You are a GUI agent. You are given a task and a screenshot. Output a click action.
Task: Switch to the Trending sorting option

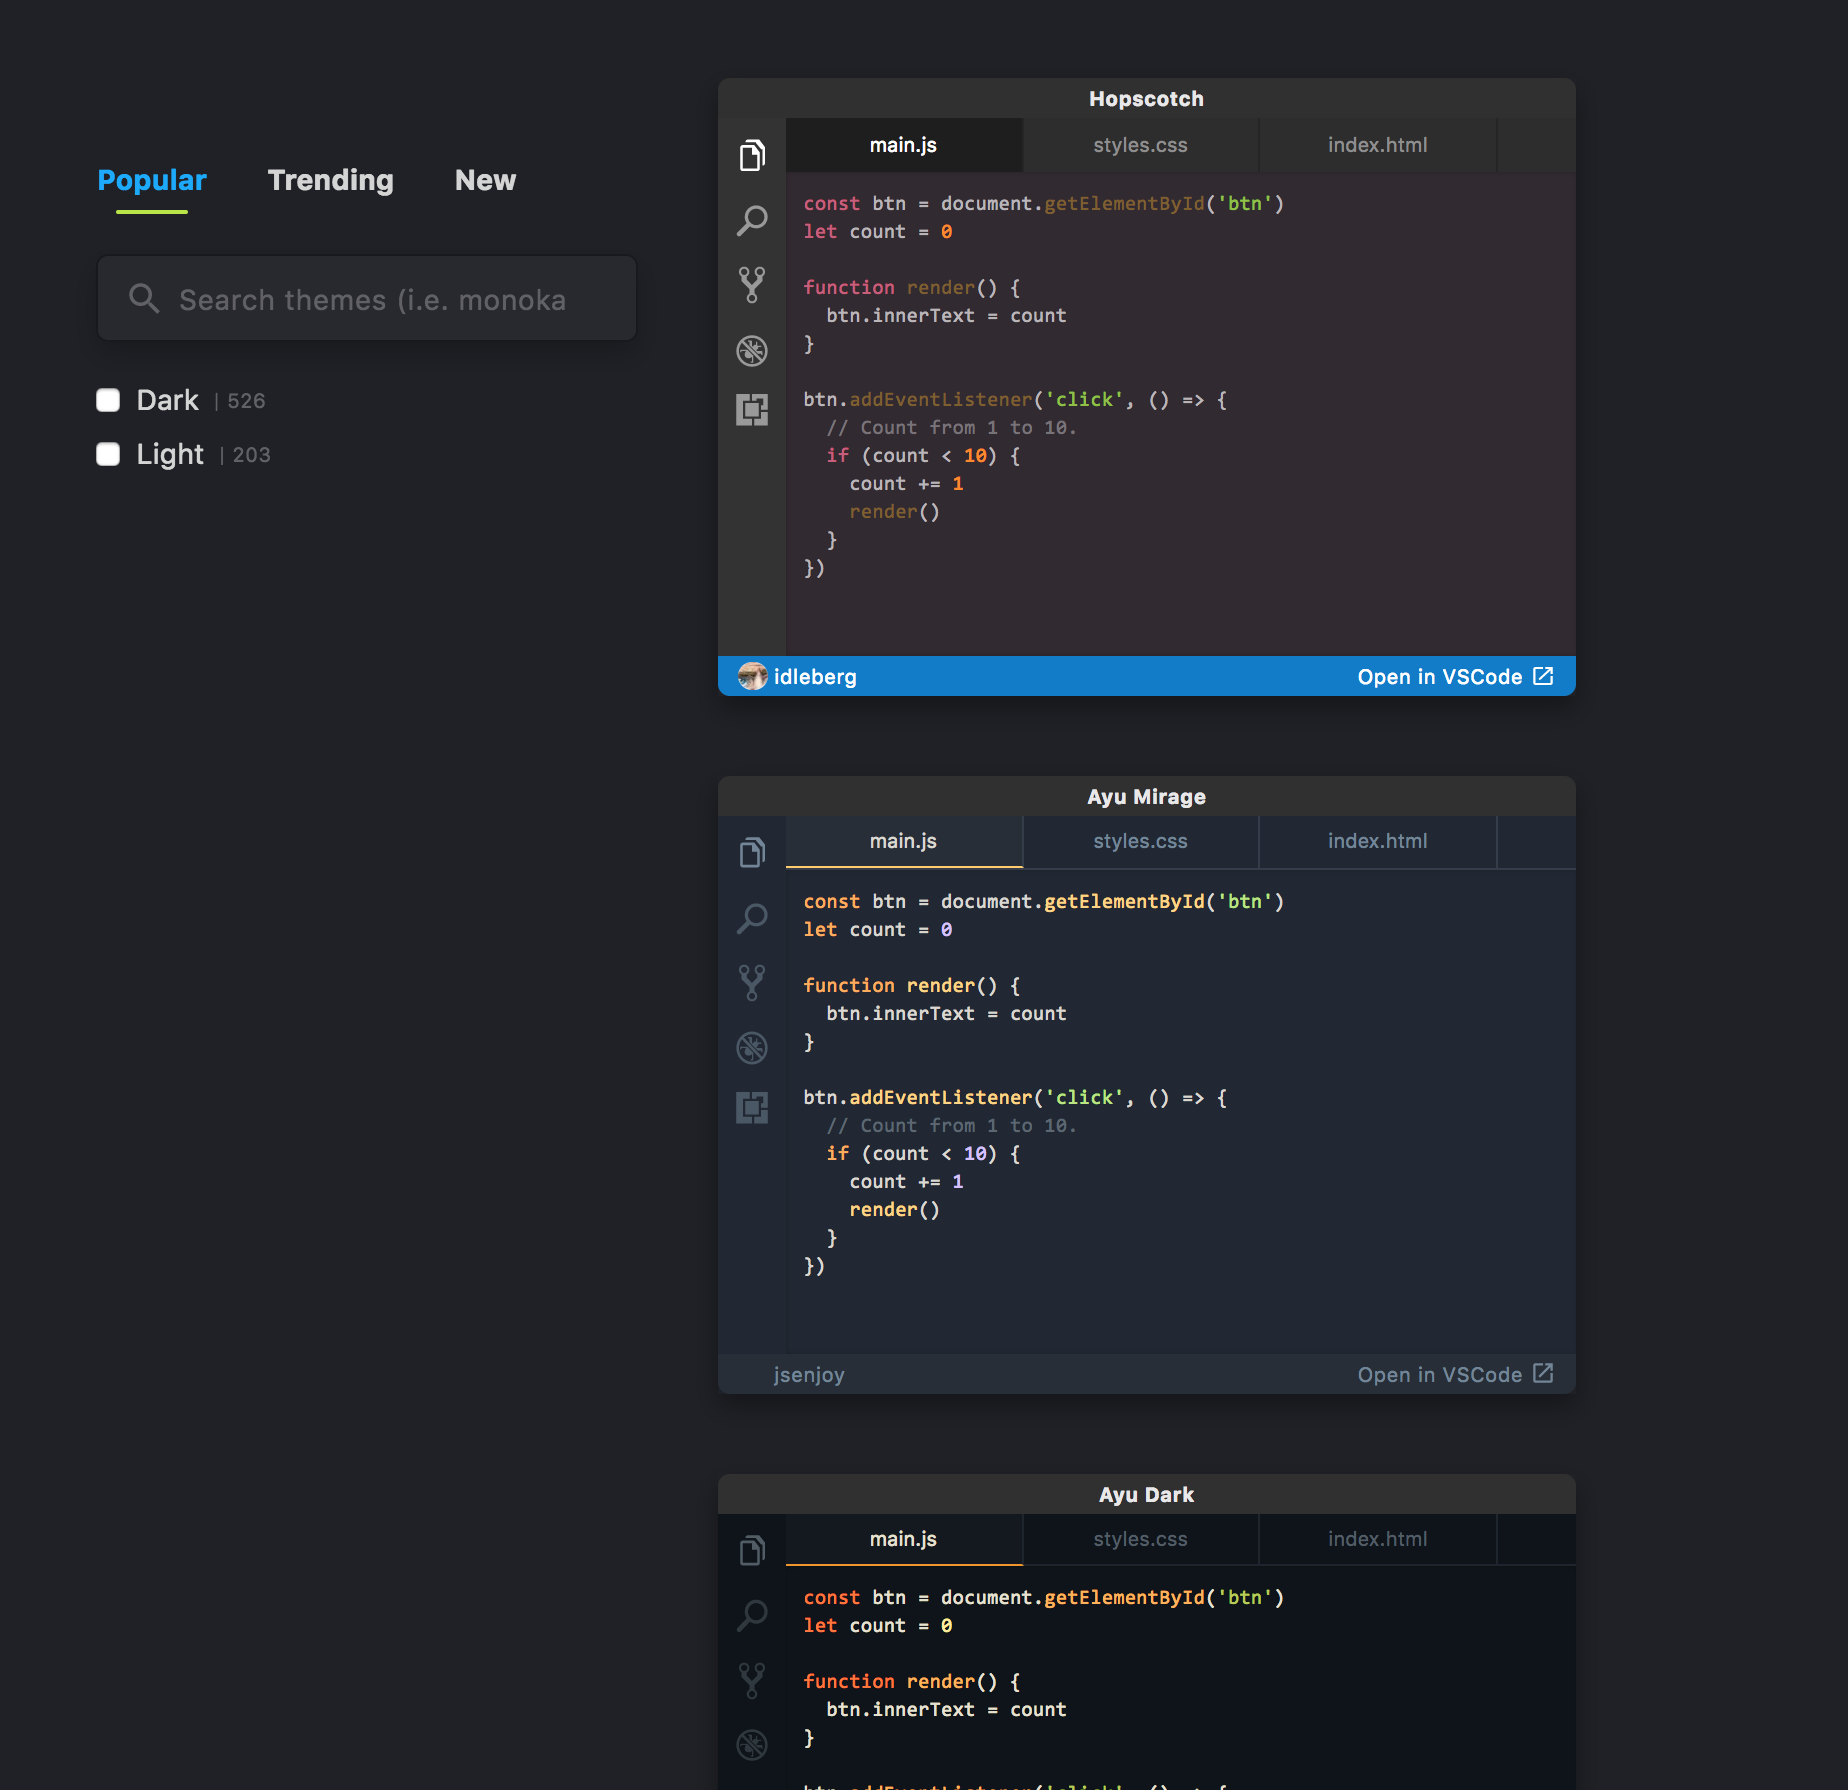330,181
